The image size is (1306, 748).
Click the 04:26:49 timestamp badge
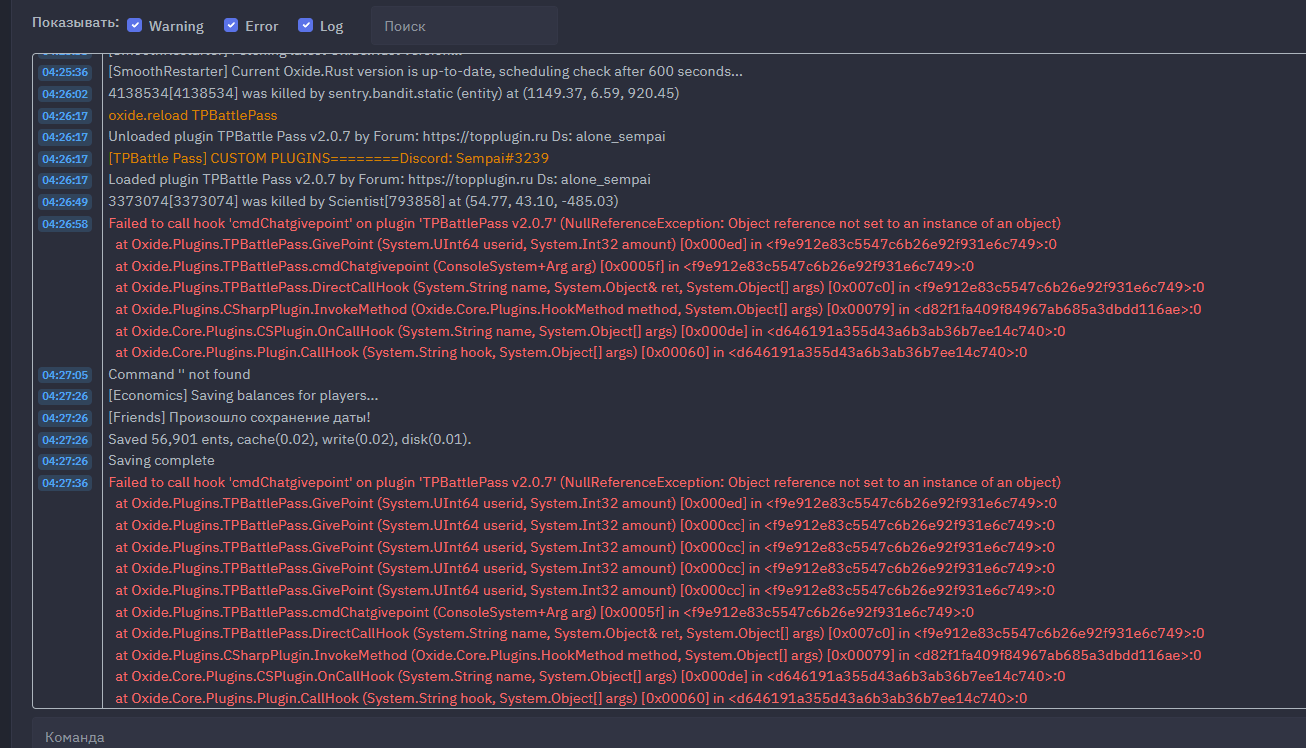pos(65,202)
